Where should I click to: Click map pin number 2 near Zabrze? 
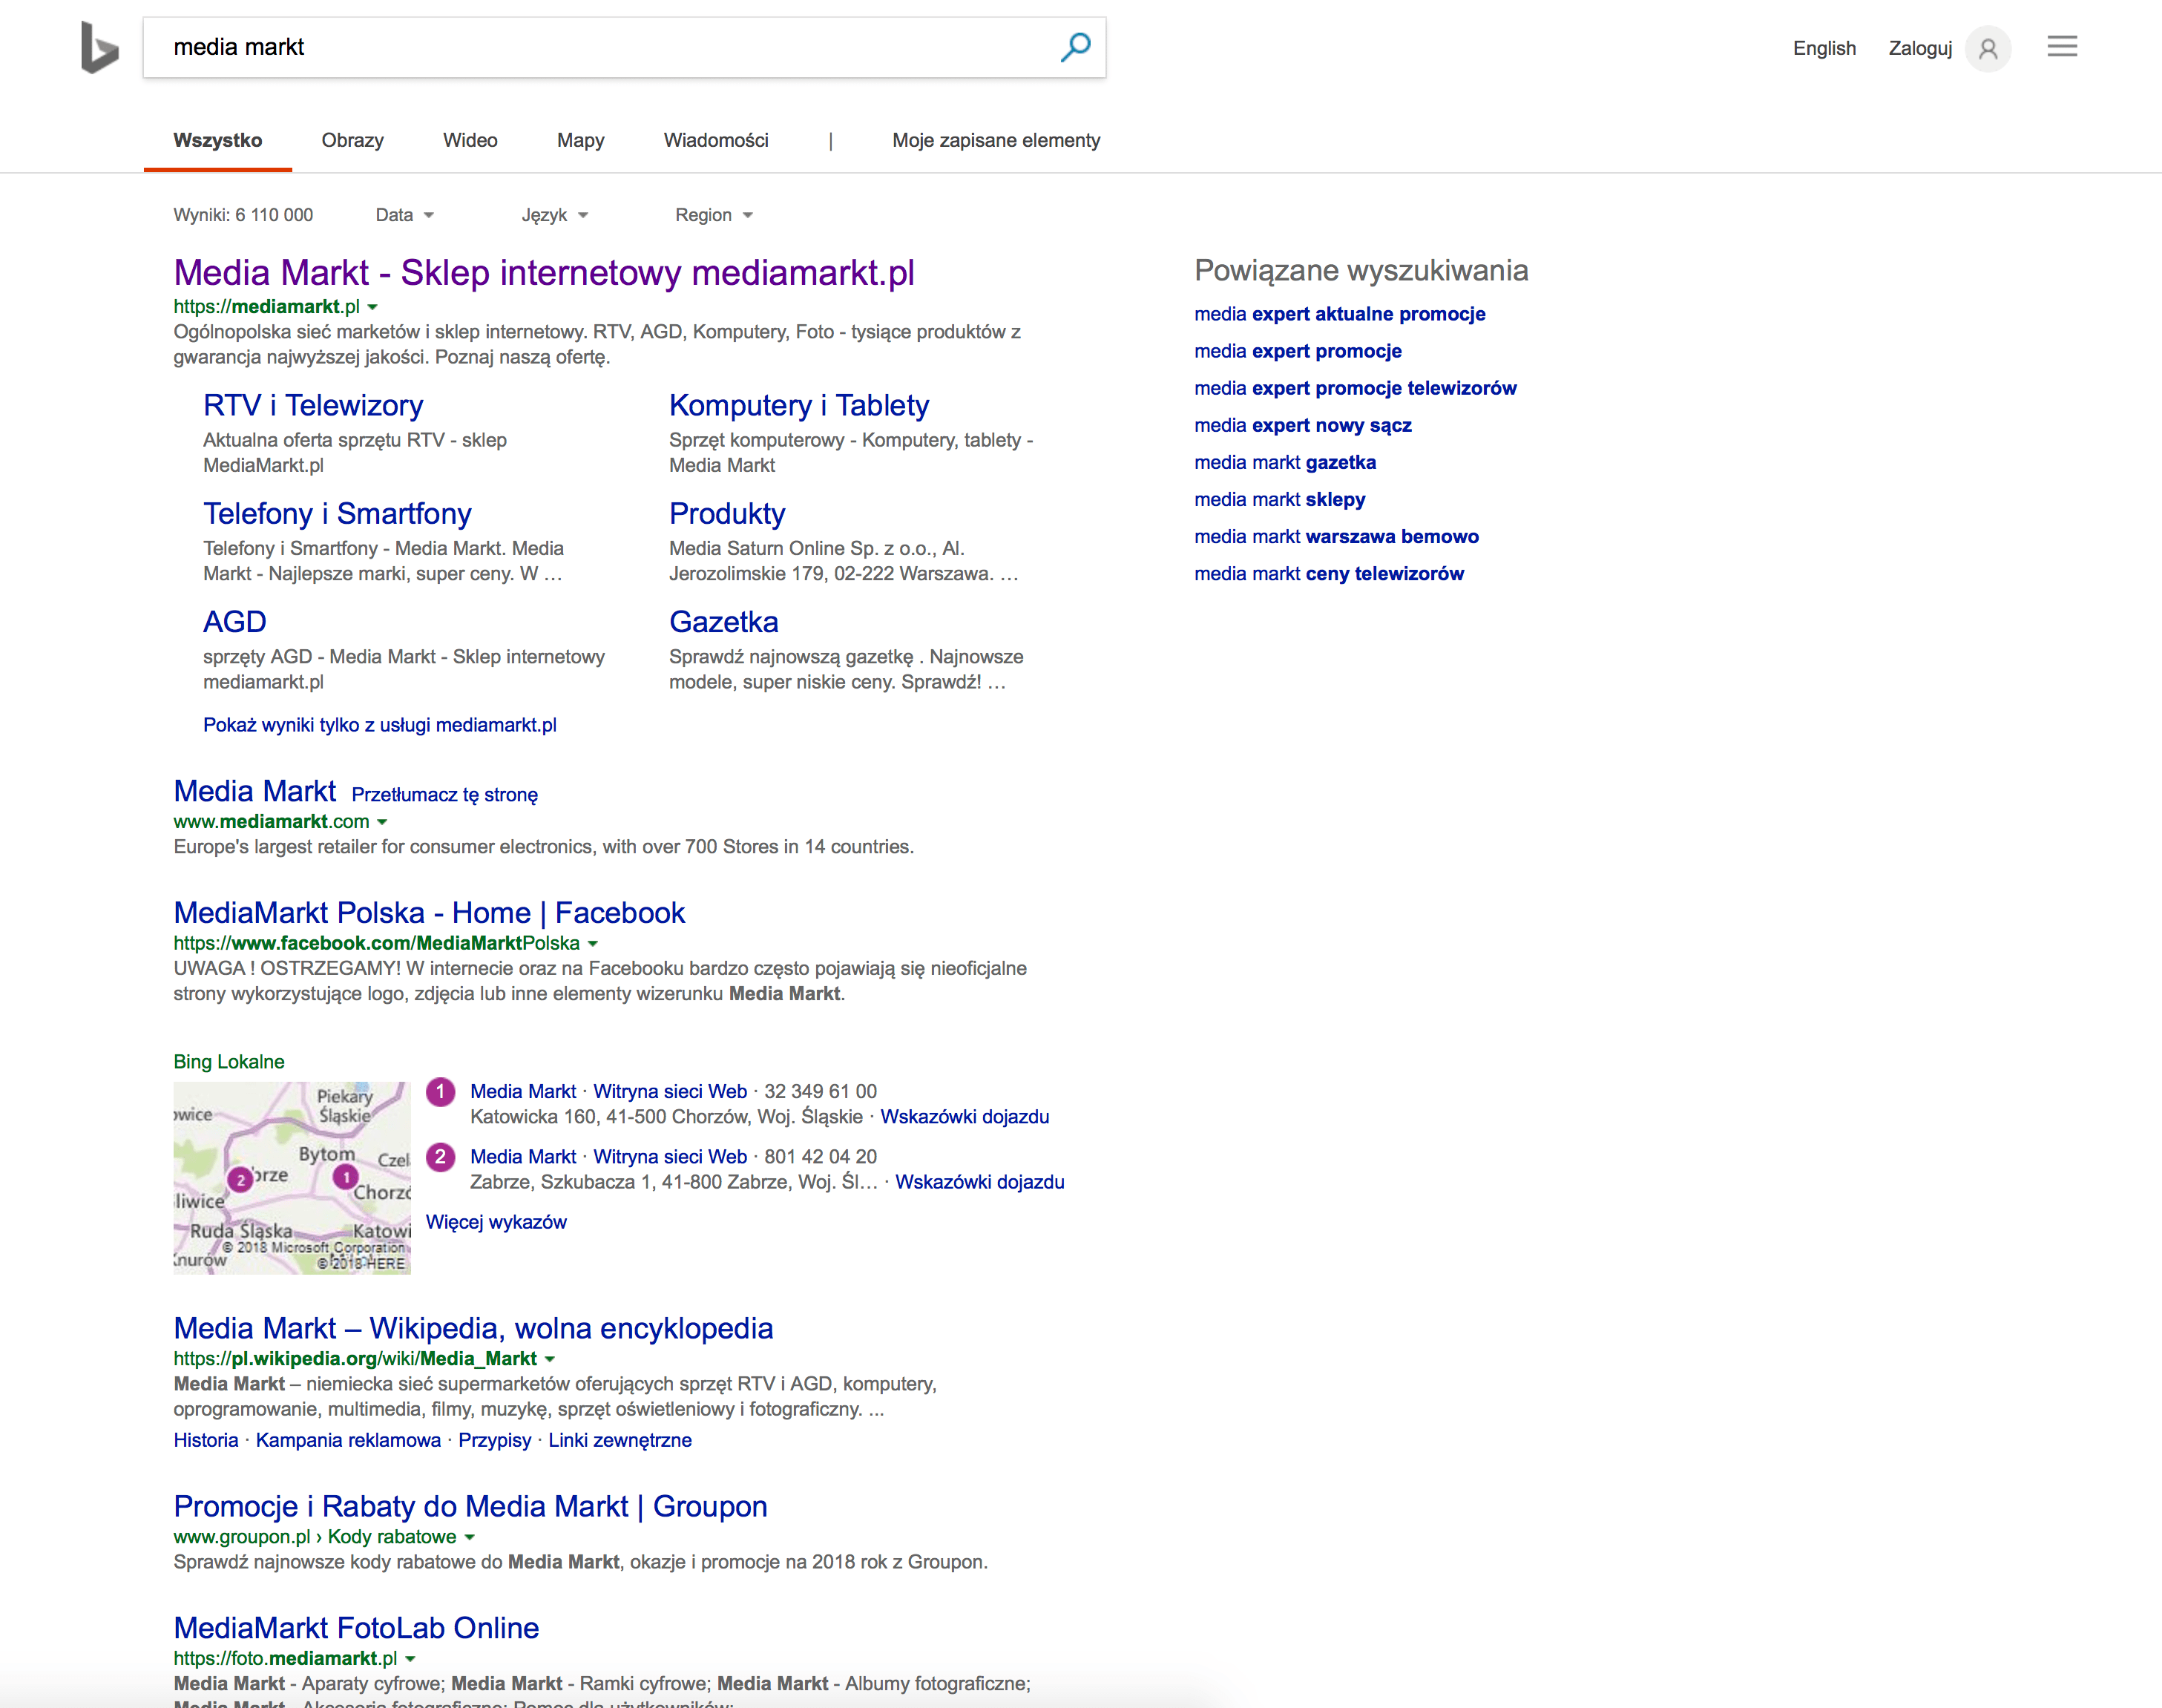(x=240, y=1180)
